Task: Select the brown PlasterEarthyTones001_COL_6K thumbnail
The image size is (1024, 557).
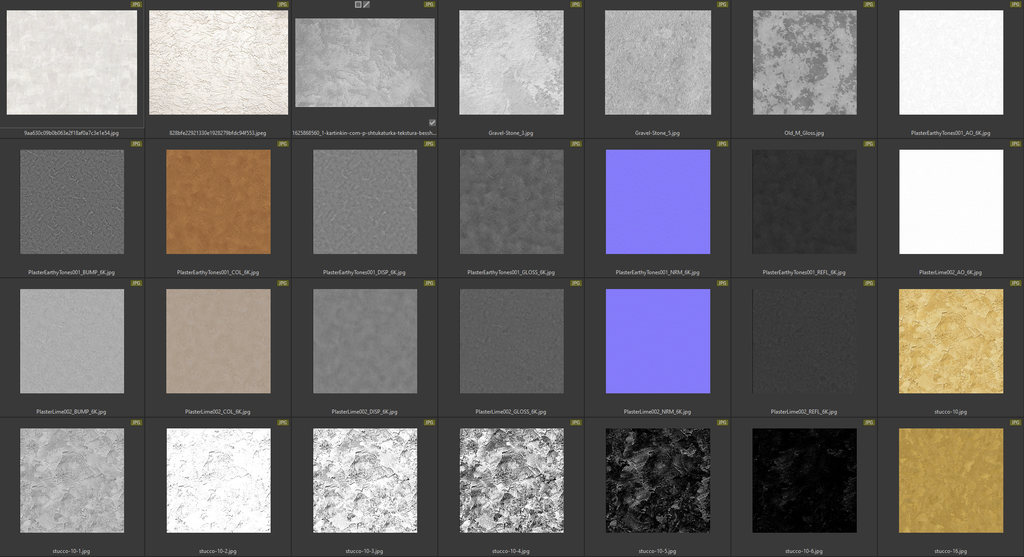Action: point(218,201)
